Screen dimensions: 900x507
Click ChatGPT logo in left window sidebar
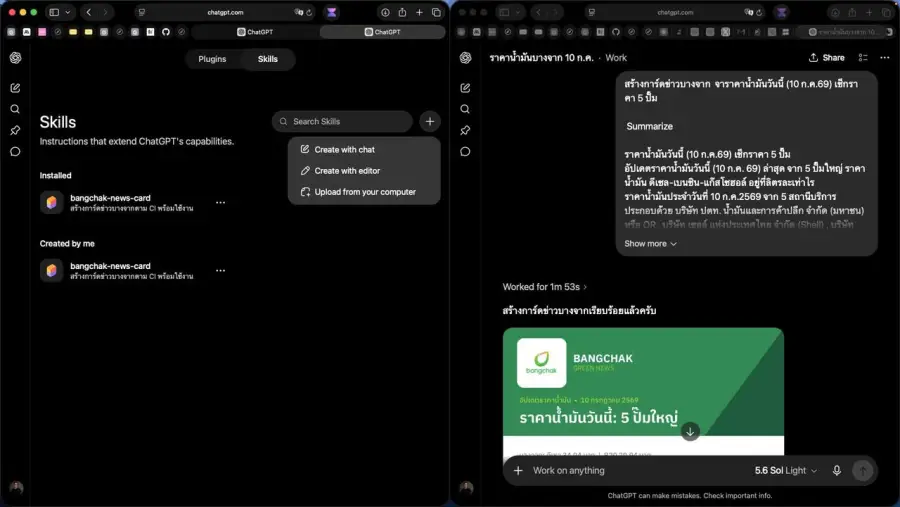click(15, 57)
